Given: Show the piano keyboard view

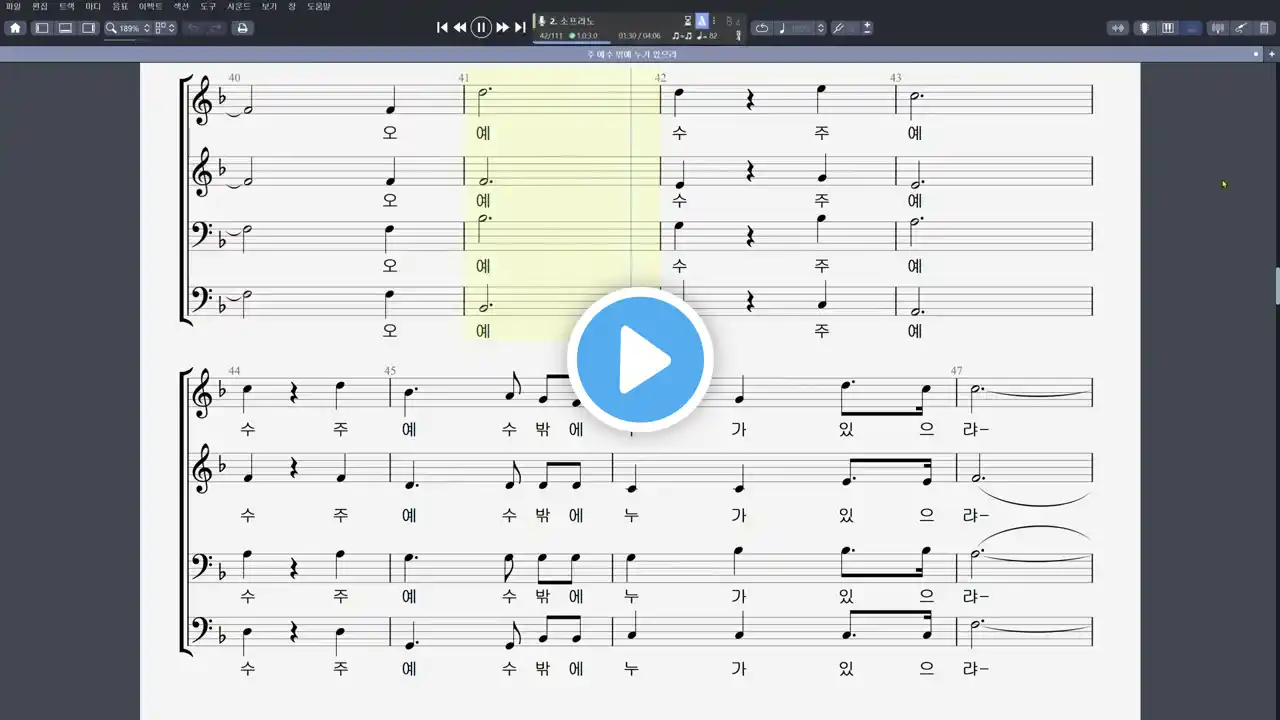Looking at the screenshot, I should tap(1167, 28).
